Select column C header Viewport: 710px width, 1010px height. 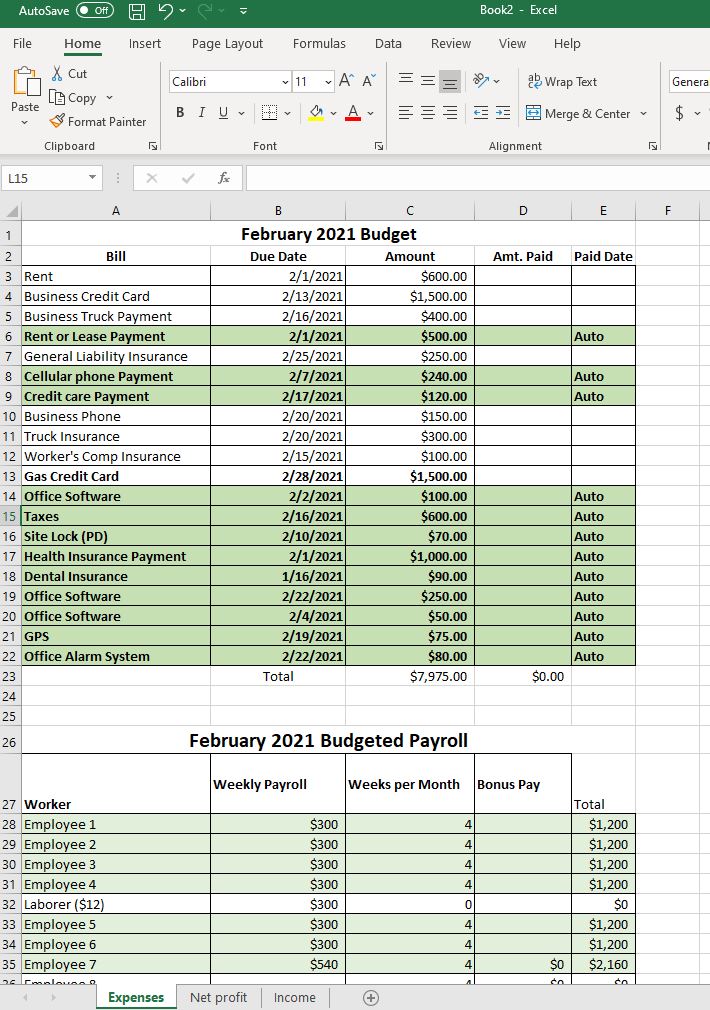pos(410,211)
